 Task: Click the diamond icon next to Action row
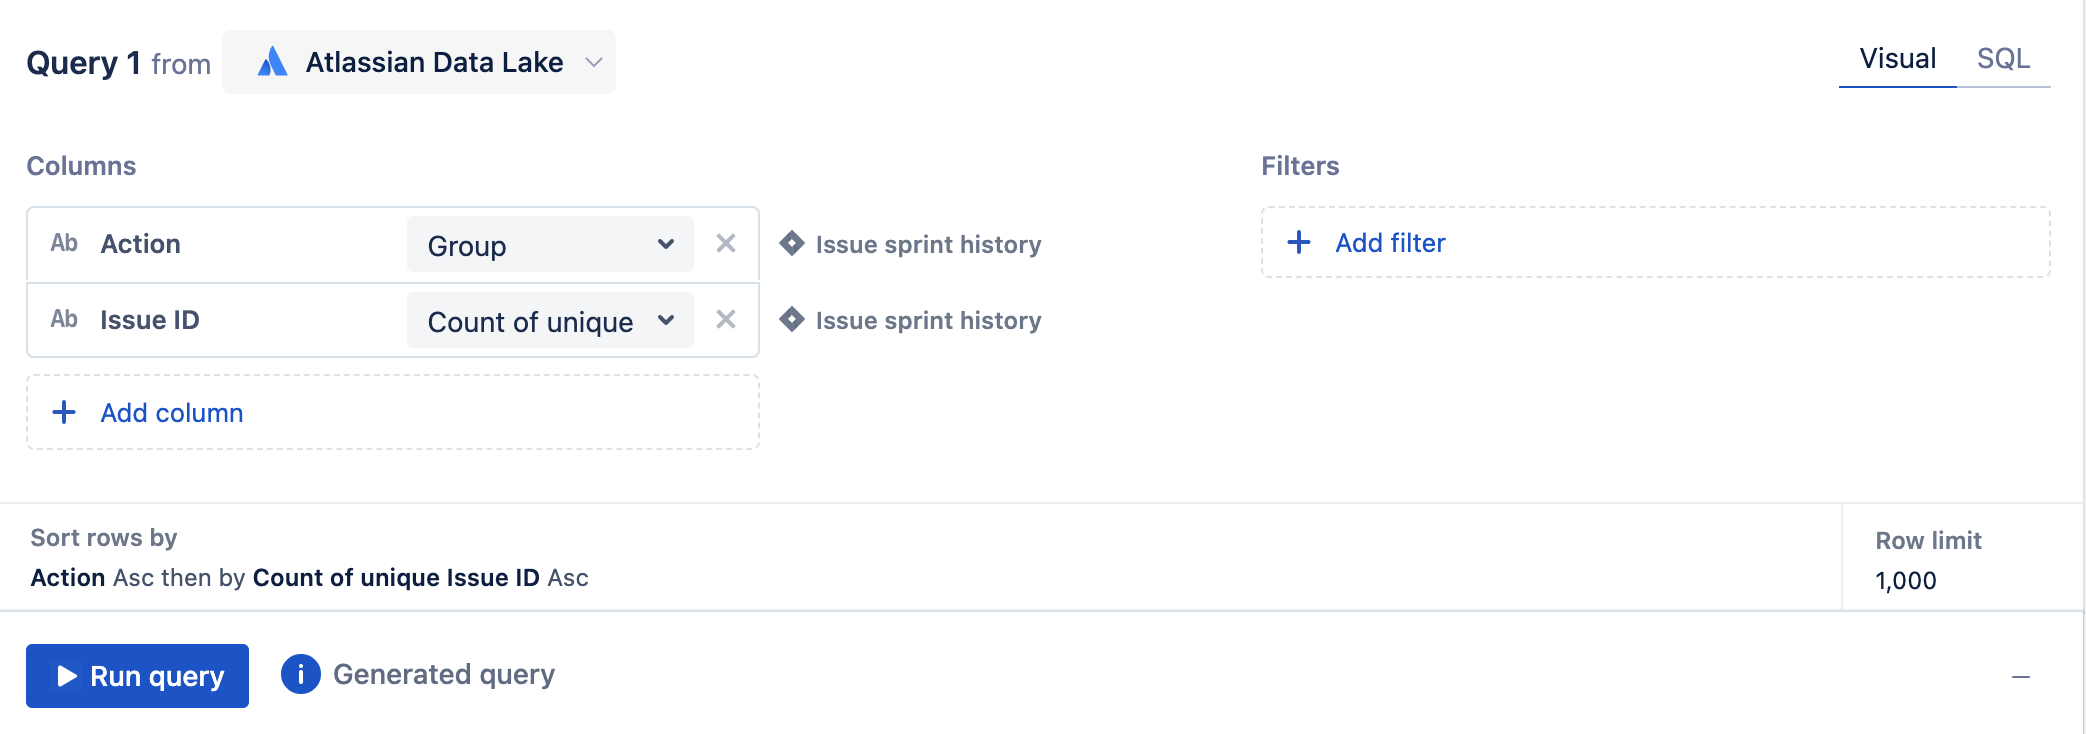pyautogui.click(x=792, y=244)
